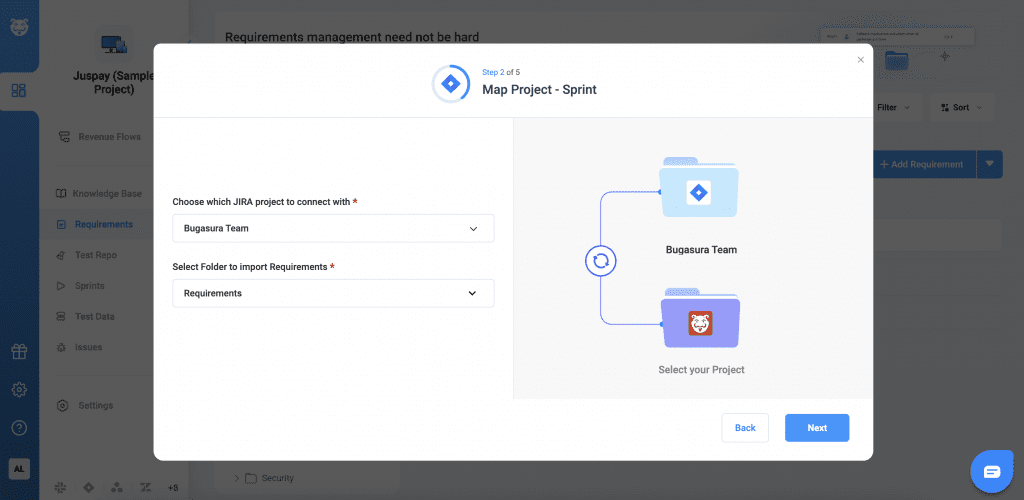Viewport: 1024px width, 500px height.
Task: Open the JIRA project dropdown
Action: click(x=333, y=228)
